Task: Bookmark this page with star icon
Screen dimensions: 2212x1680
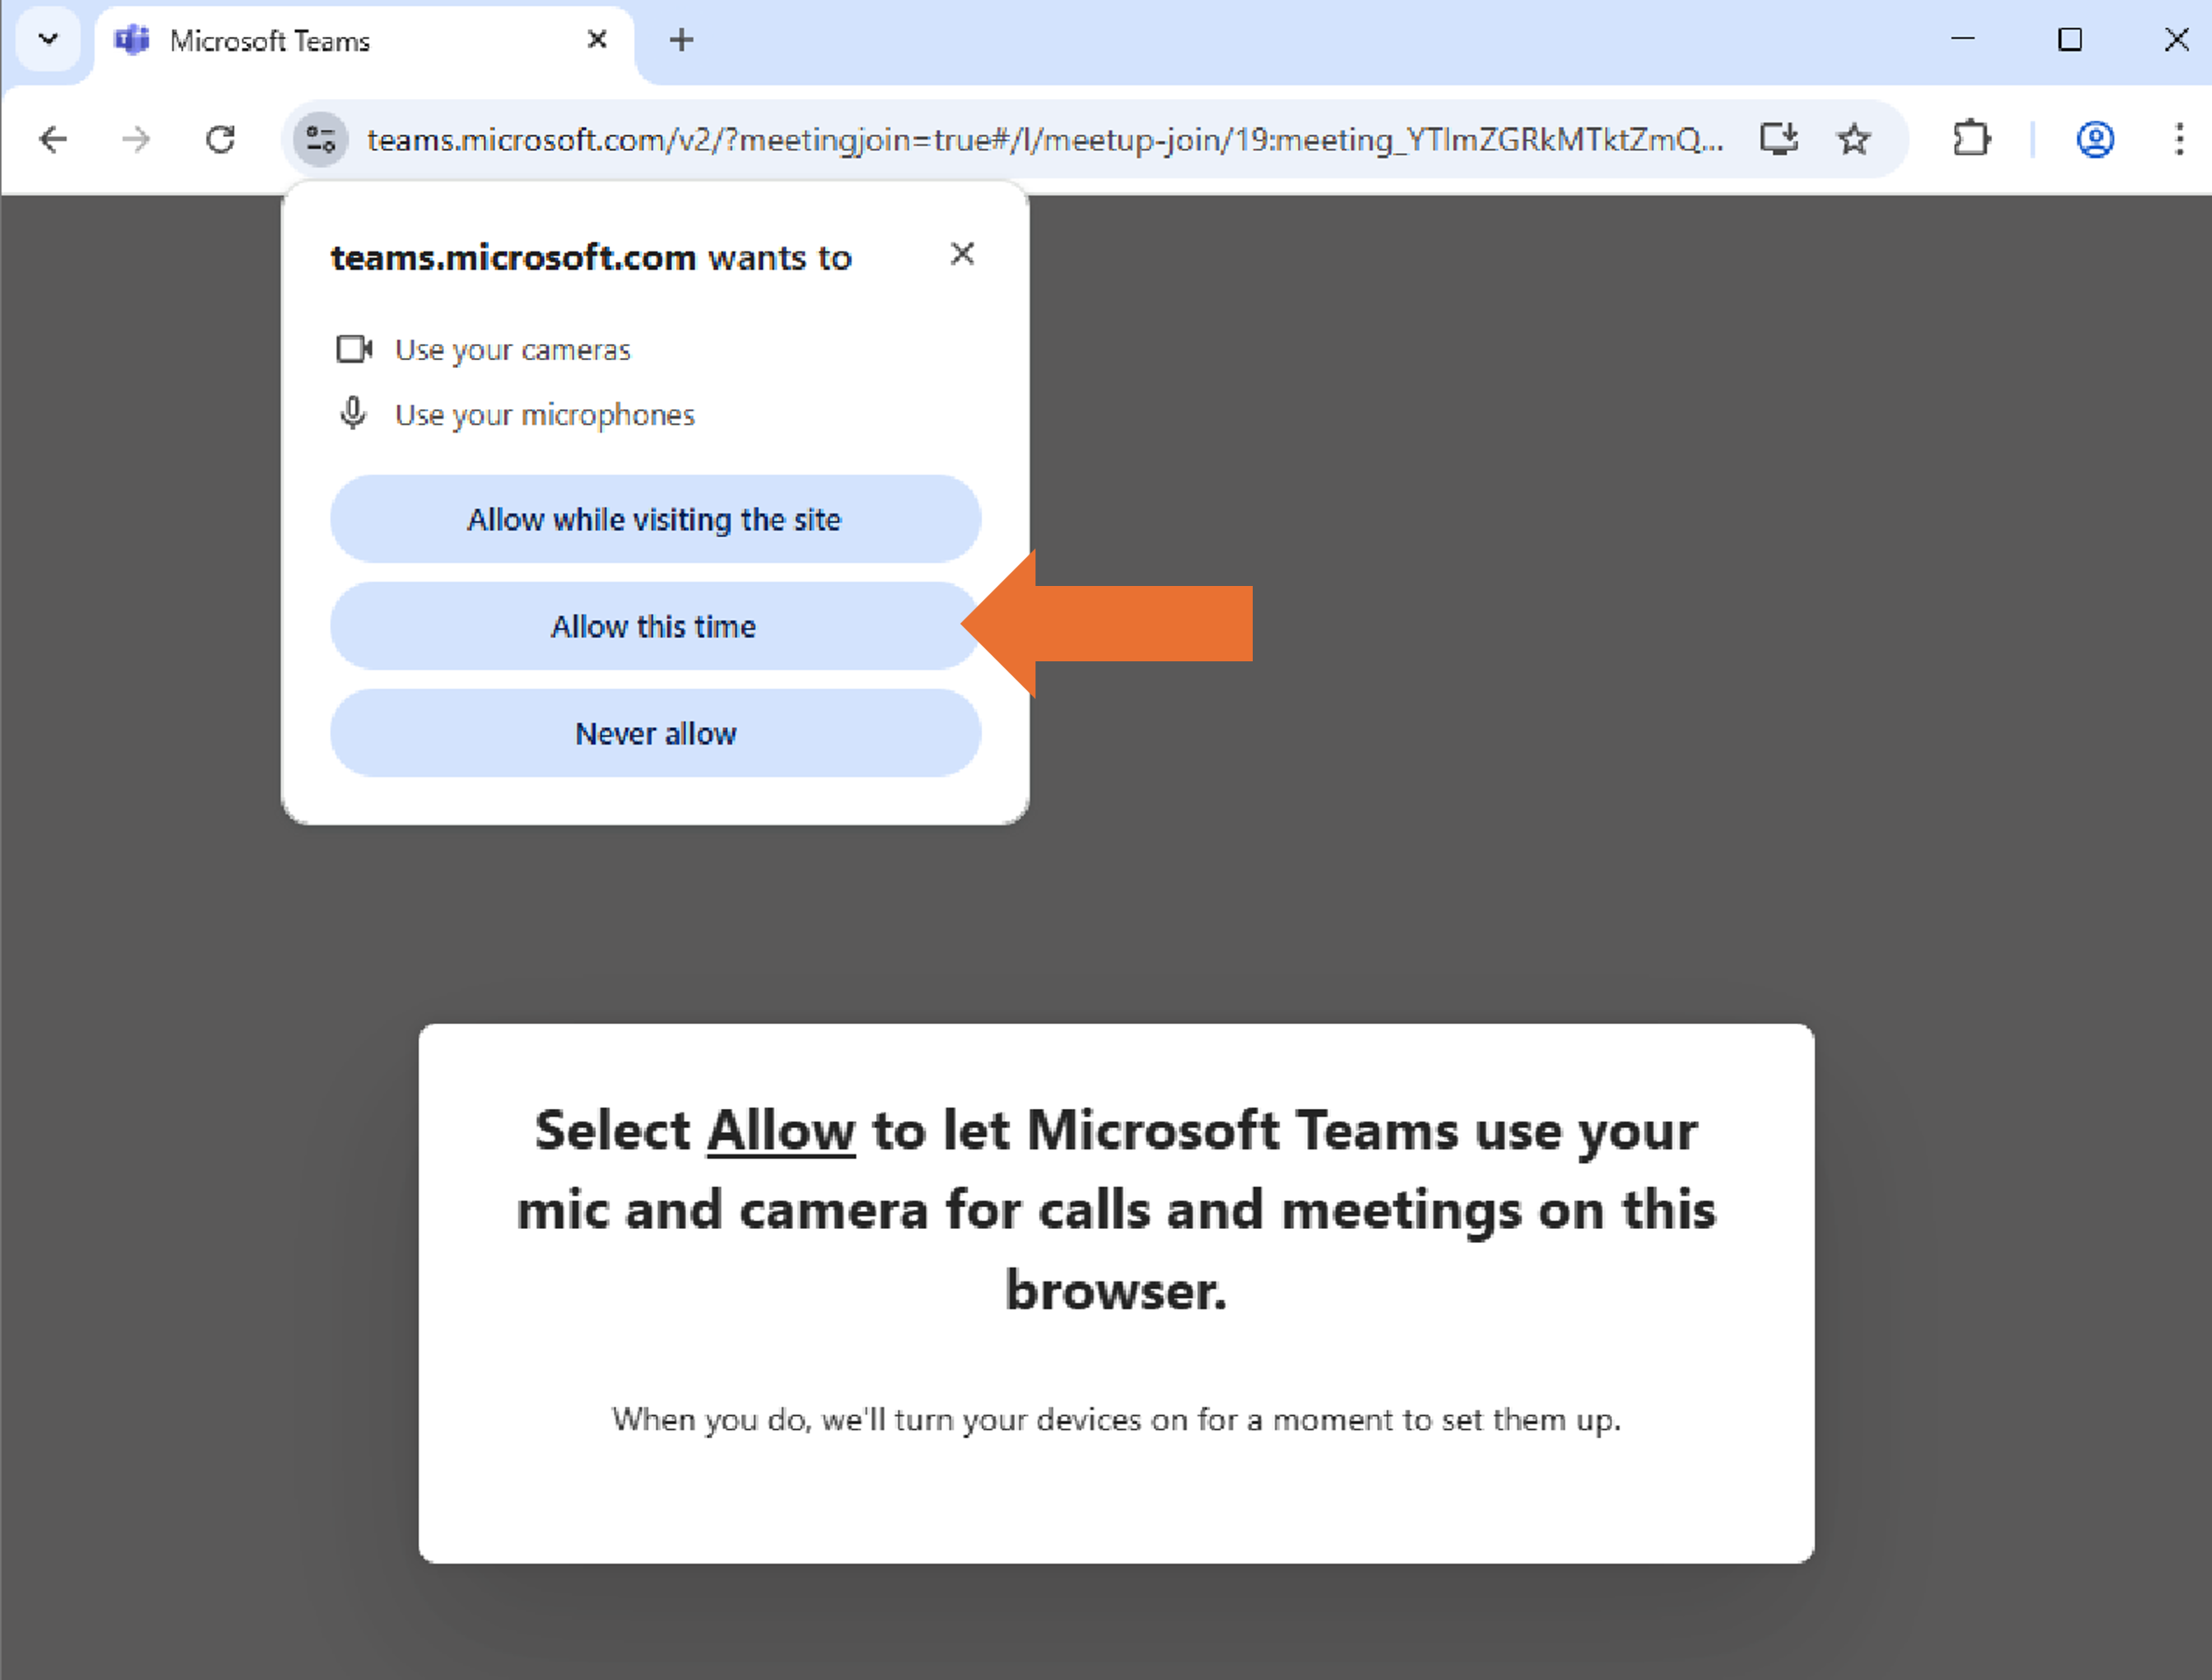Action: 1853,139
